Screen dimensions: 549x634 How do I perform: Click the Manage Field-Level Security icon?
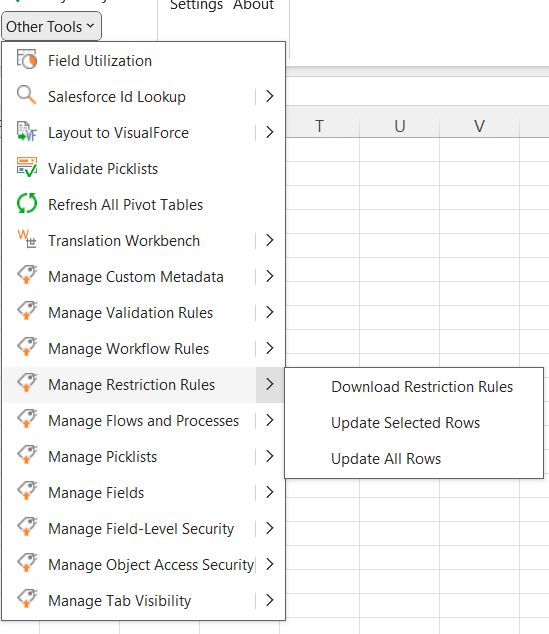[x=27, y=528]
